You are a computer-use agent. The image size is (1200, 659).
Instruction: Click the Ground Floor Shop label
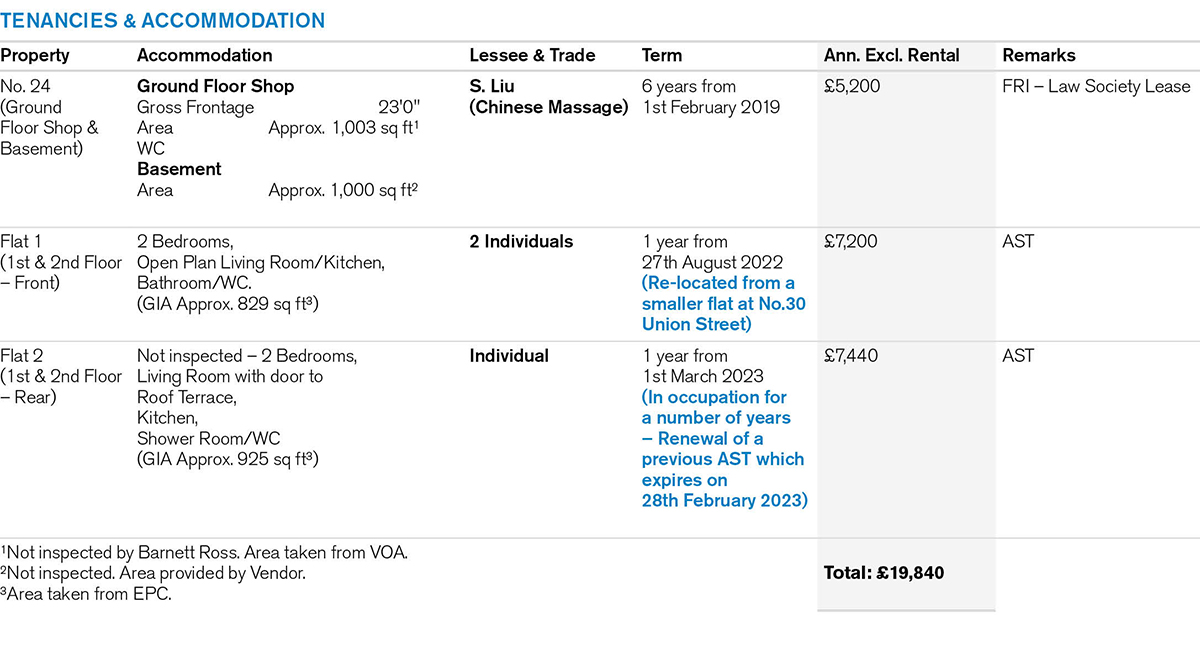point(215,87)
